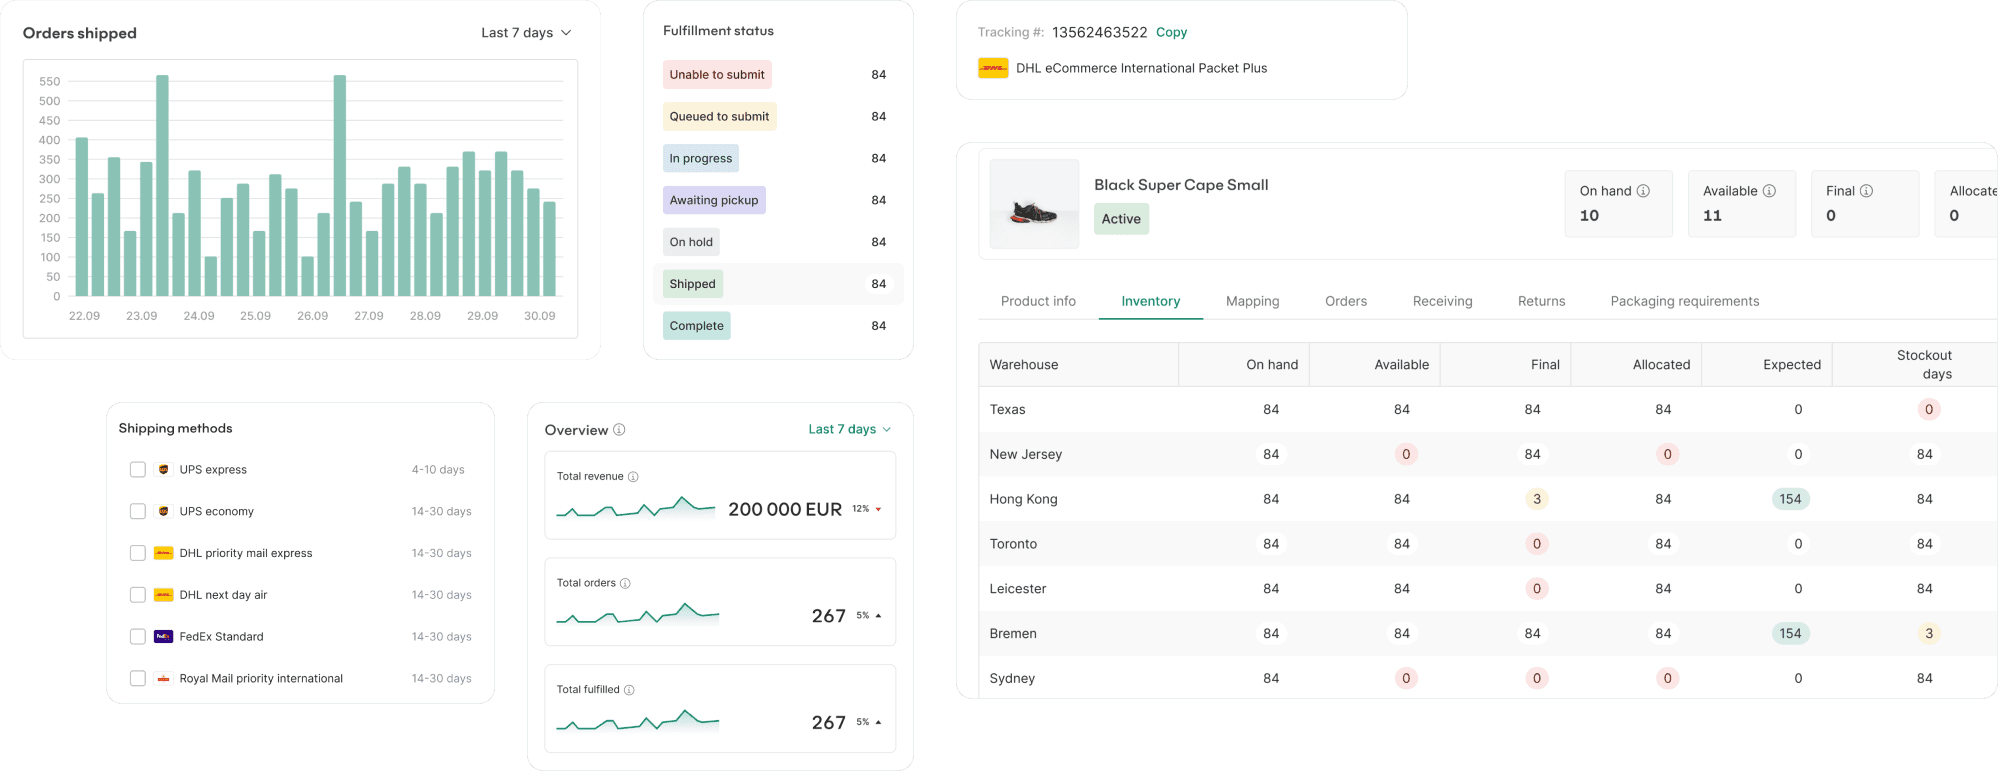Click the Awaiting pickup status tag
Screen dimensions: 1998x771
714,200
